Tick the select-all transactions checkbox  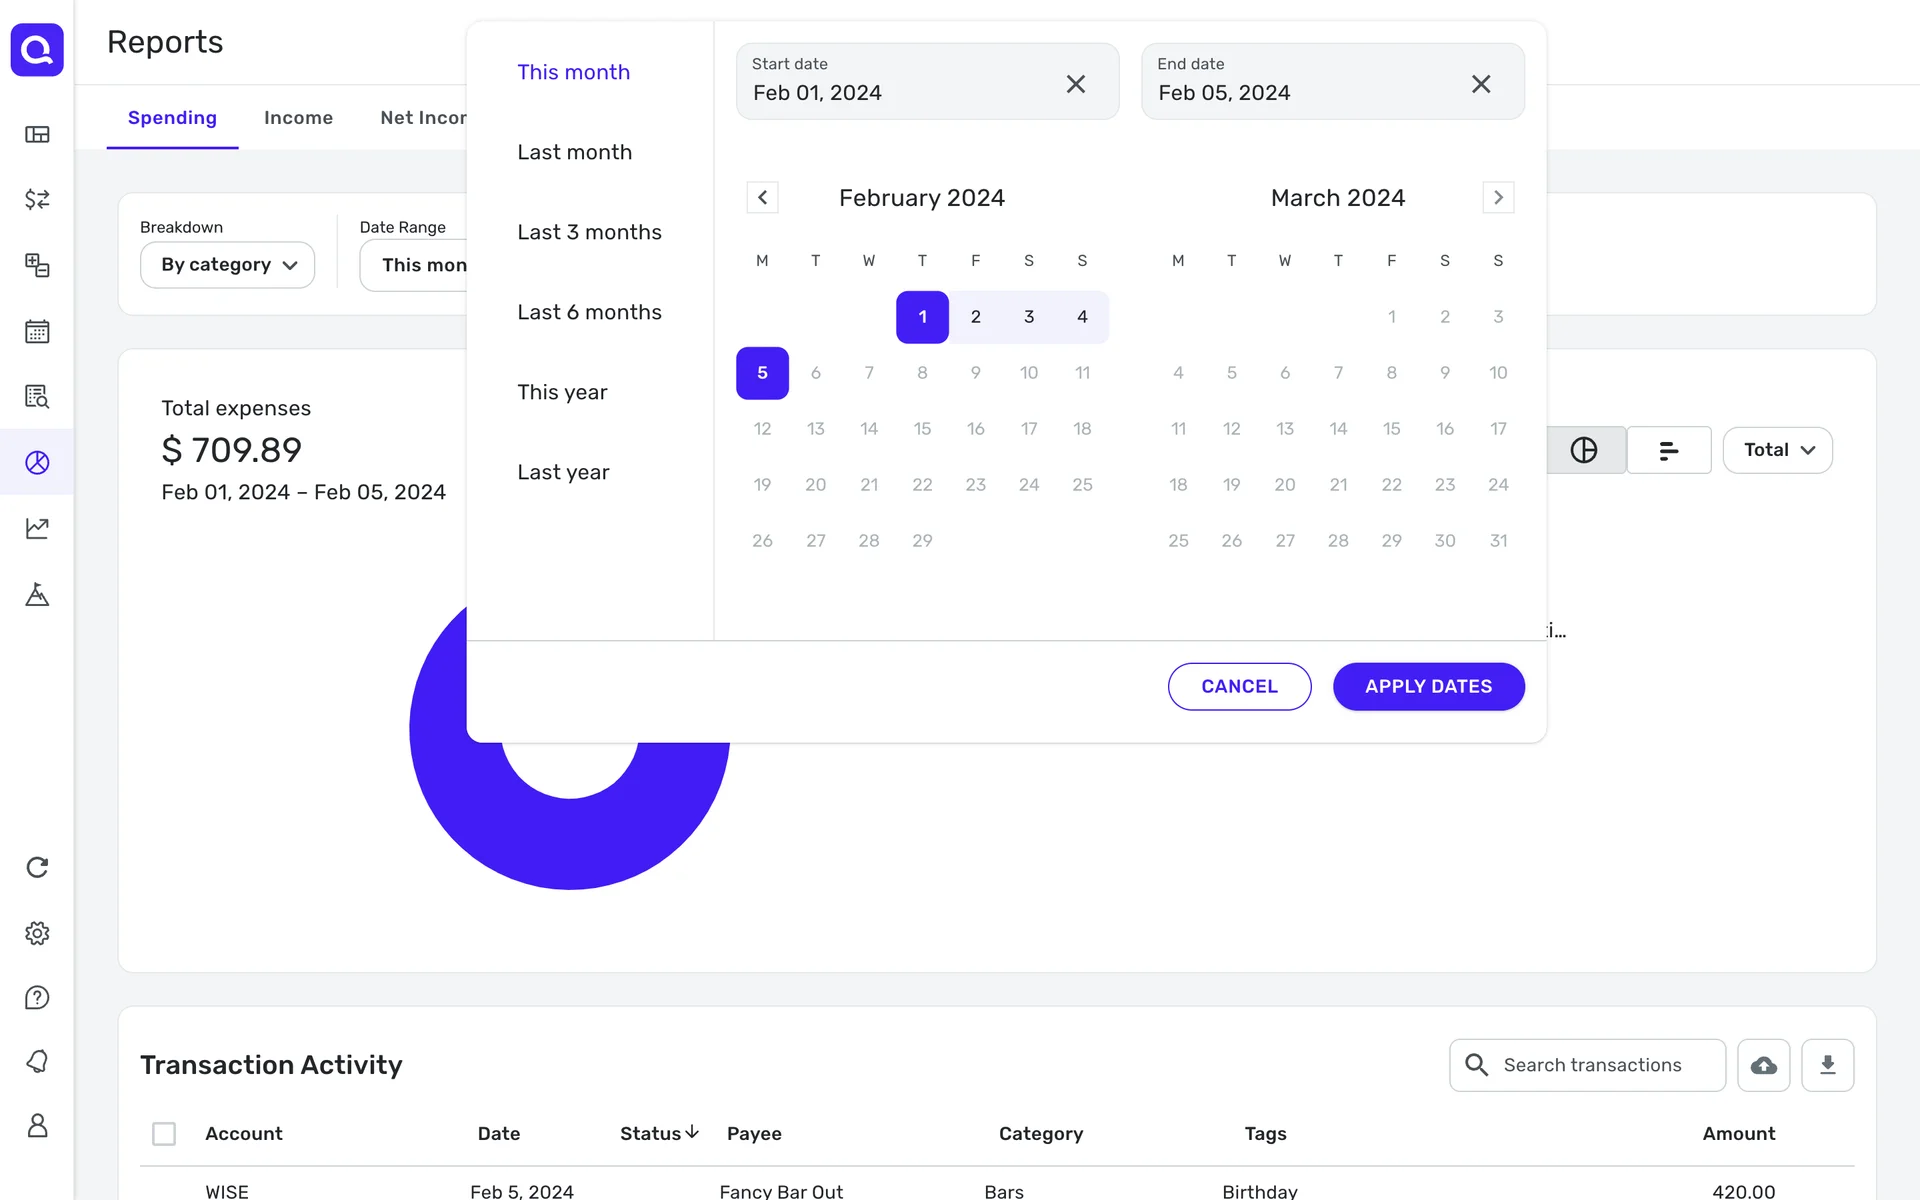coord(164,1133)
